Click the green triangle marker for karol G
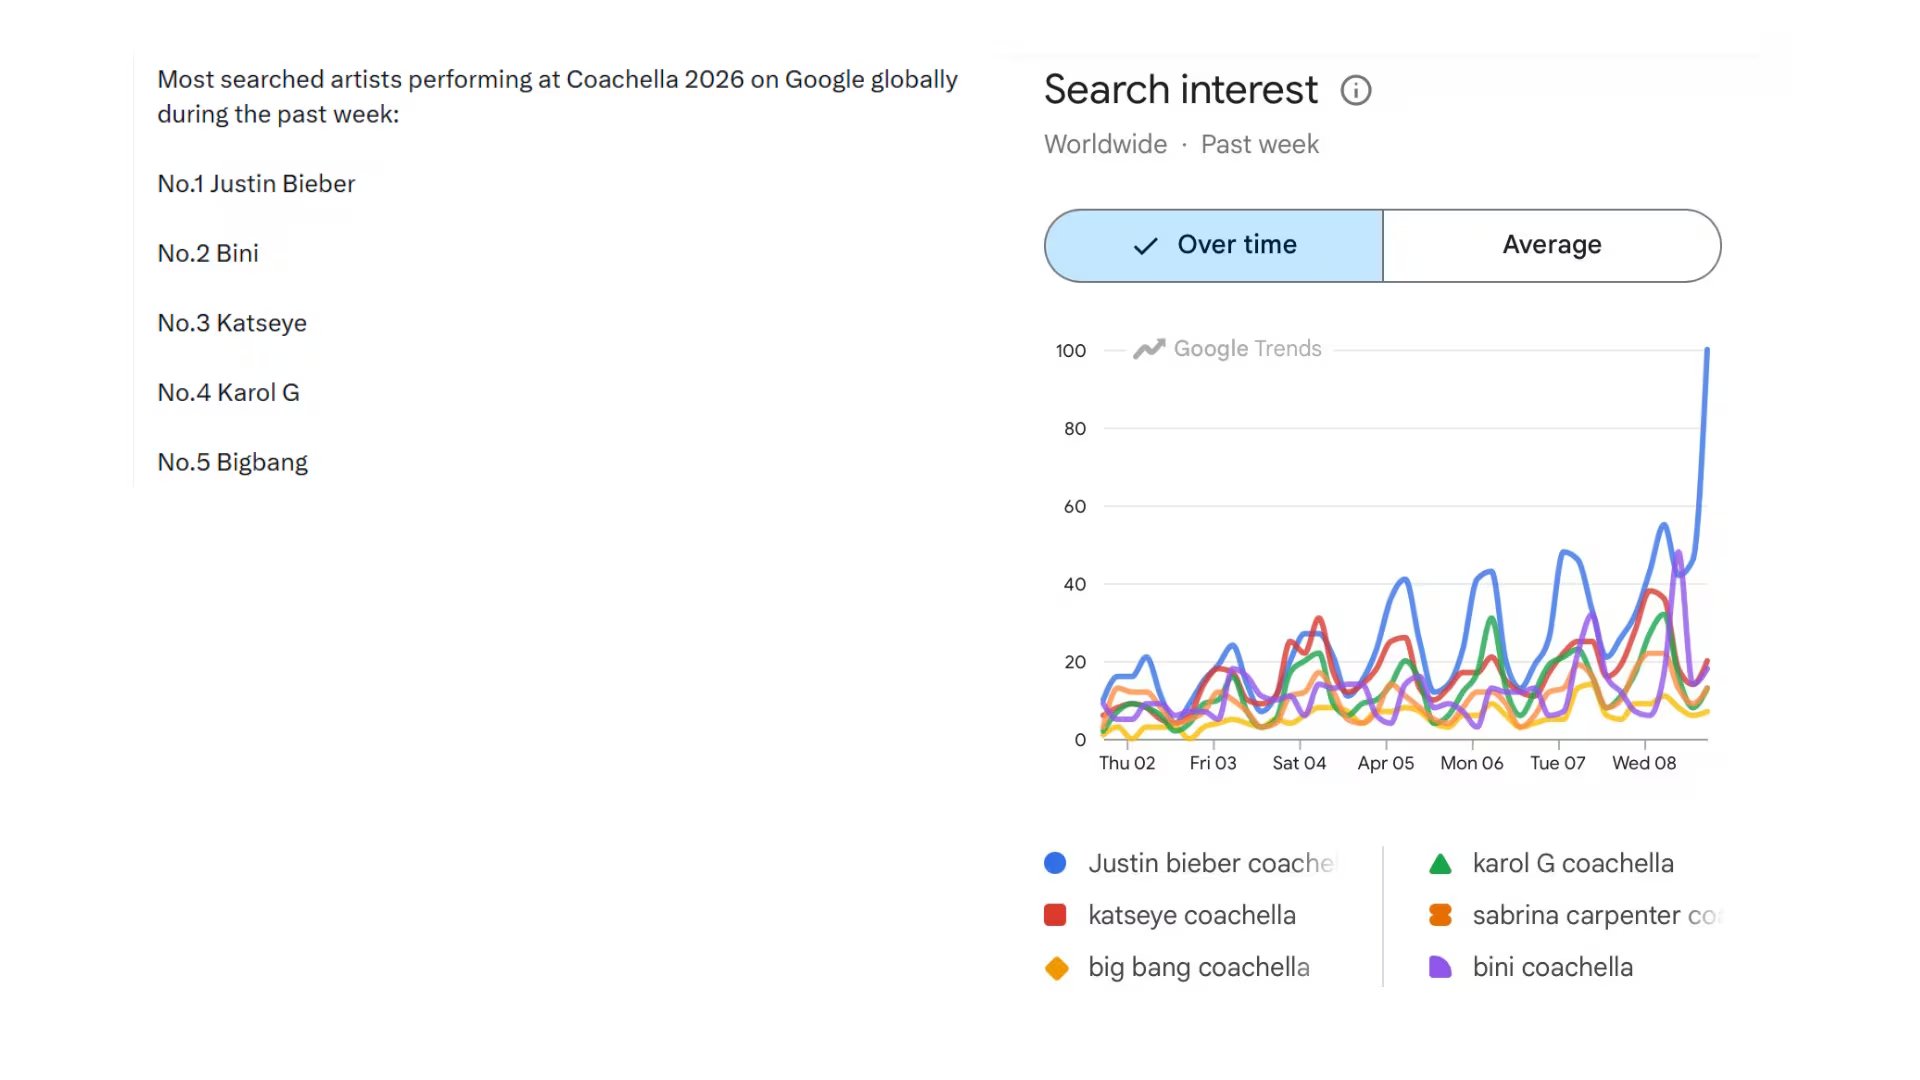 click(1440, 862)
